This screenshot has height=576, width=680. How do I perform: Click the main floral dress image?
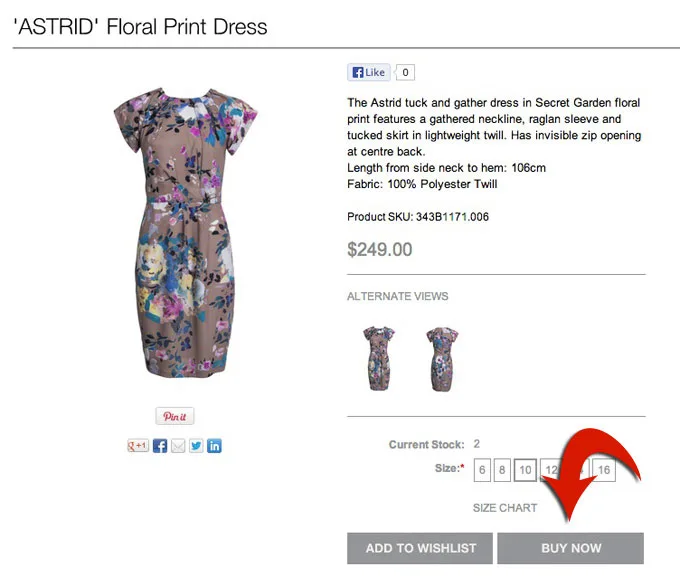tap(185, 232)
